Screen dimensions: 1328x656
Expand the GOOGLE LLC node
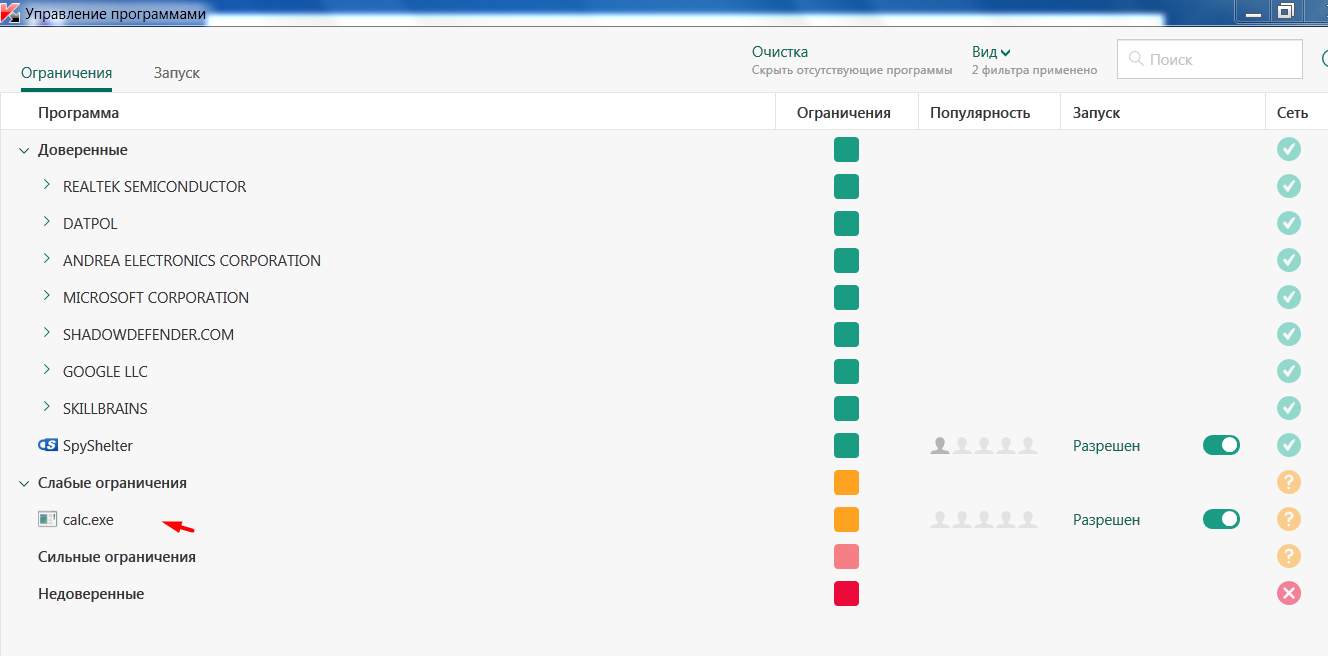click(47, 371)
